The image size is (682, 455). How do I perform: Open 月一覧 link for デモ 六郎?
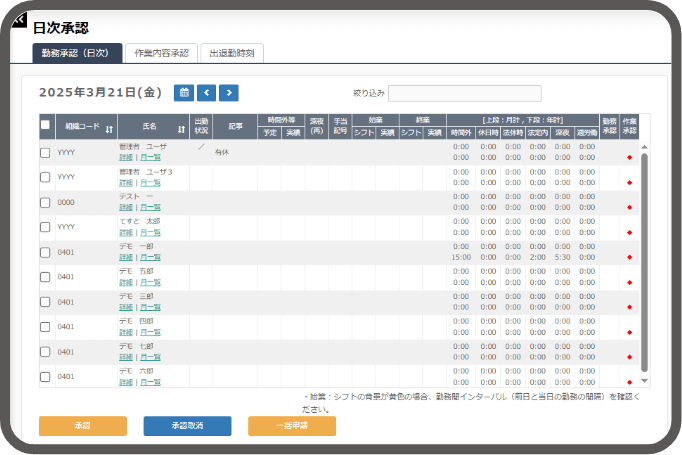[150, 382]
